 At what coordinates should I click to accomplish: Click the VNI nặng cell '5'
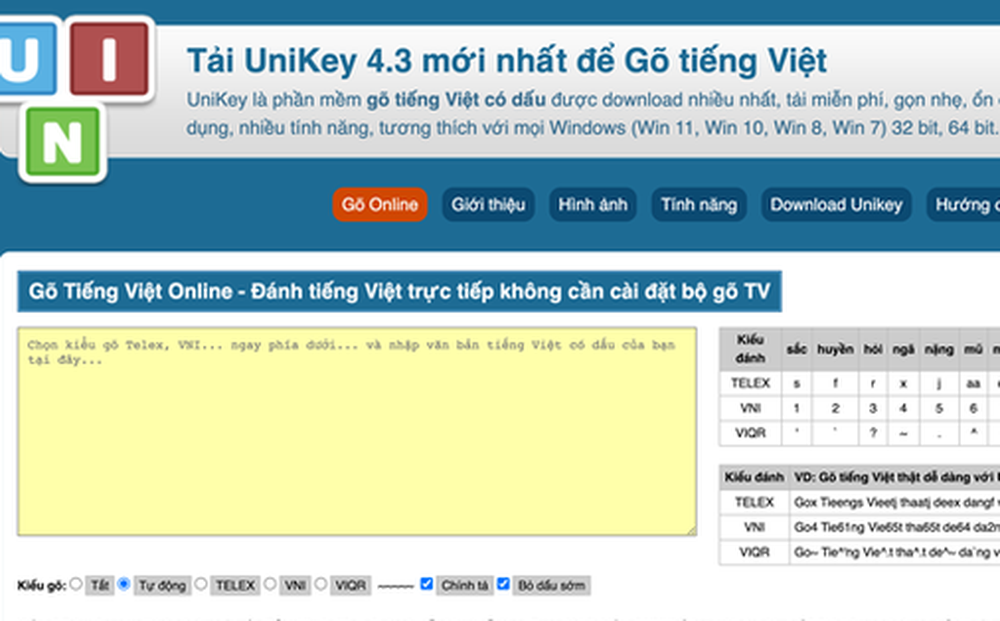pos(939,408)
